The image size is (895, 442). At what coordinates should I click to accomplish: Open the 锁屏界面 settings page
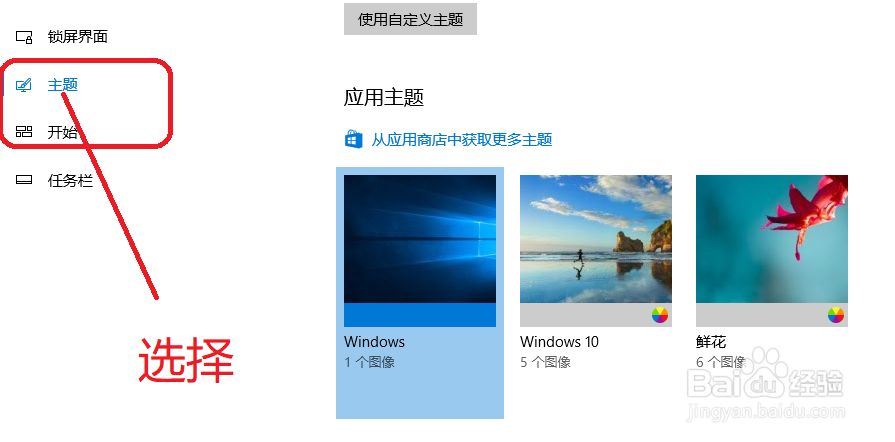(78, 37)
